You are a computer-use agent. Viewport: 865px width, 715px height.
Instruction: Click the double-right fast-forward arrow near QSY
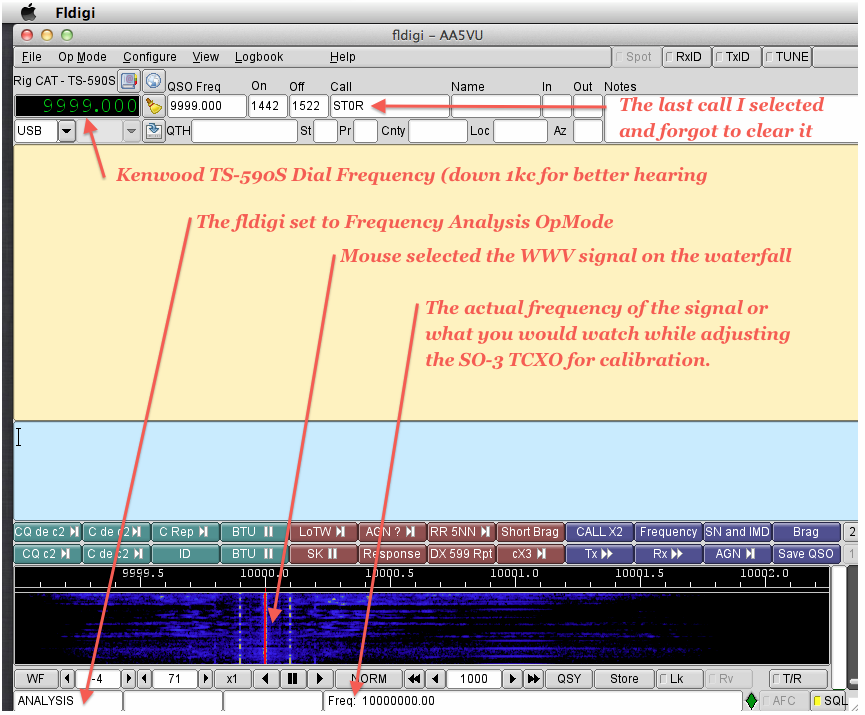point(533,679)
